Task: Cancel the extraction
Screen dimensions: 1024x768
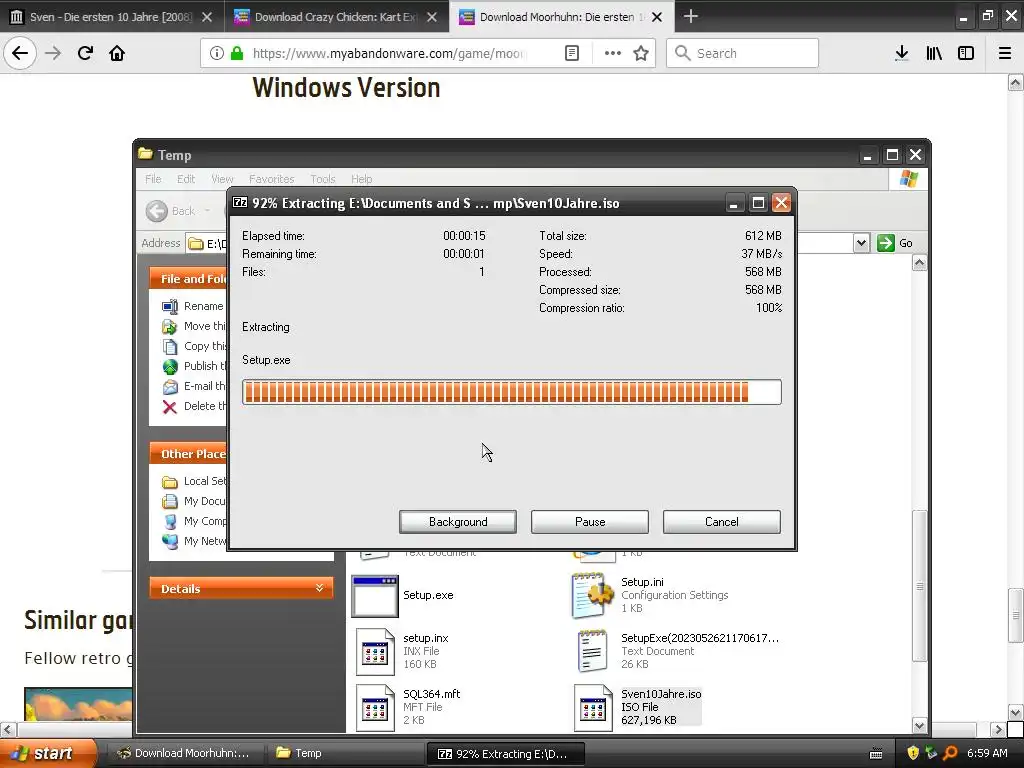Action: 722,522
